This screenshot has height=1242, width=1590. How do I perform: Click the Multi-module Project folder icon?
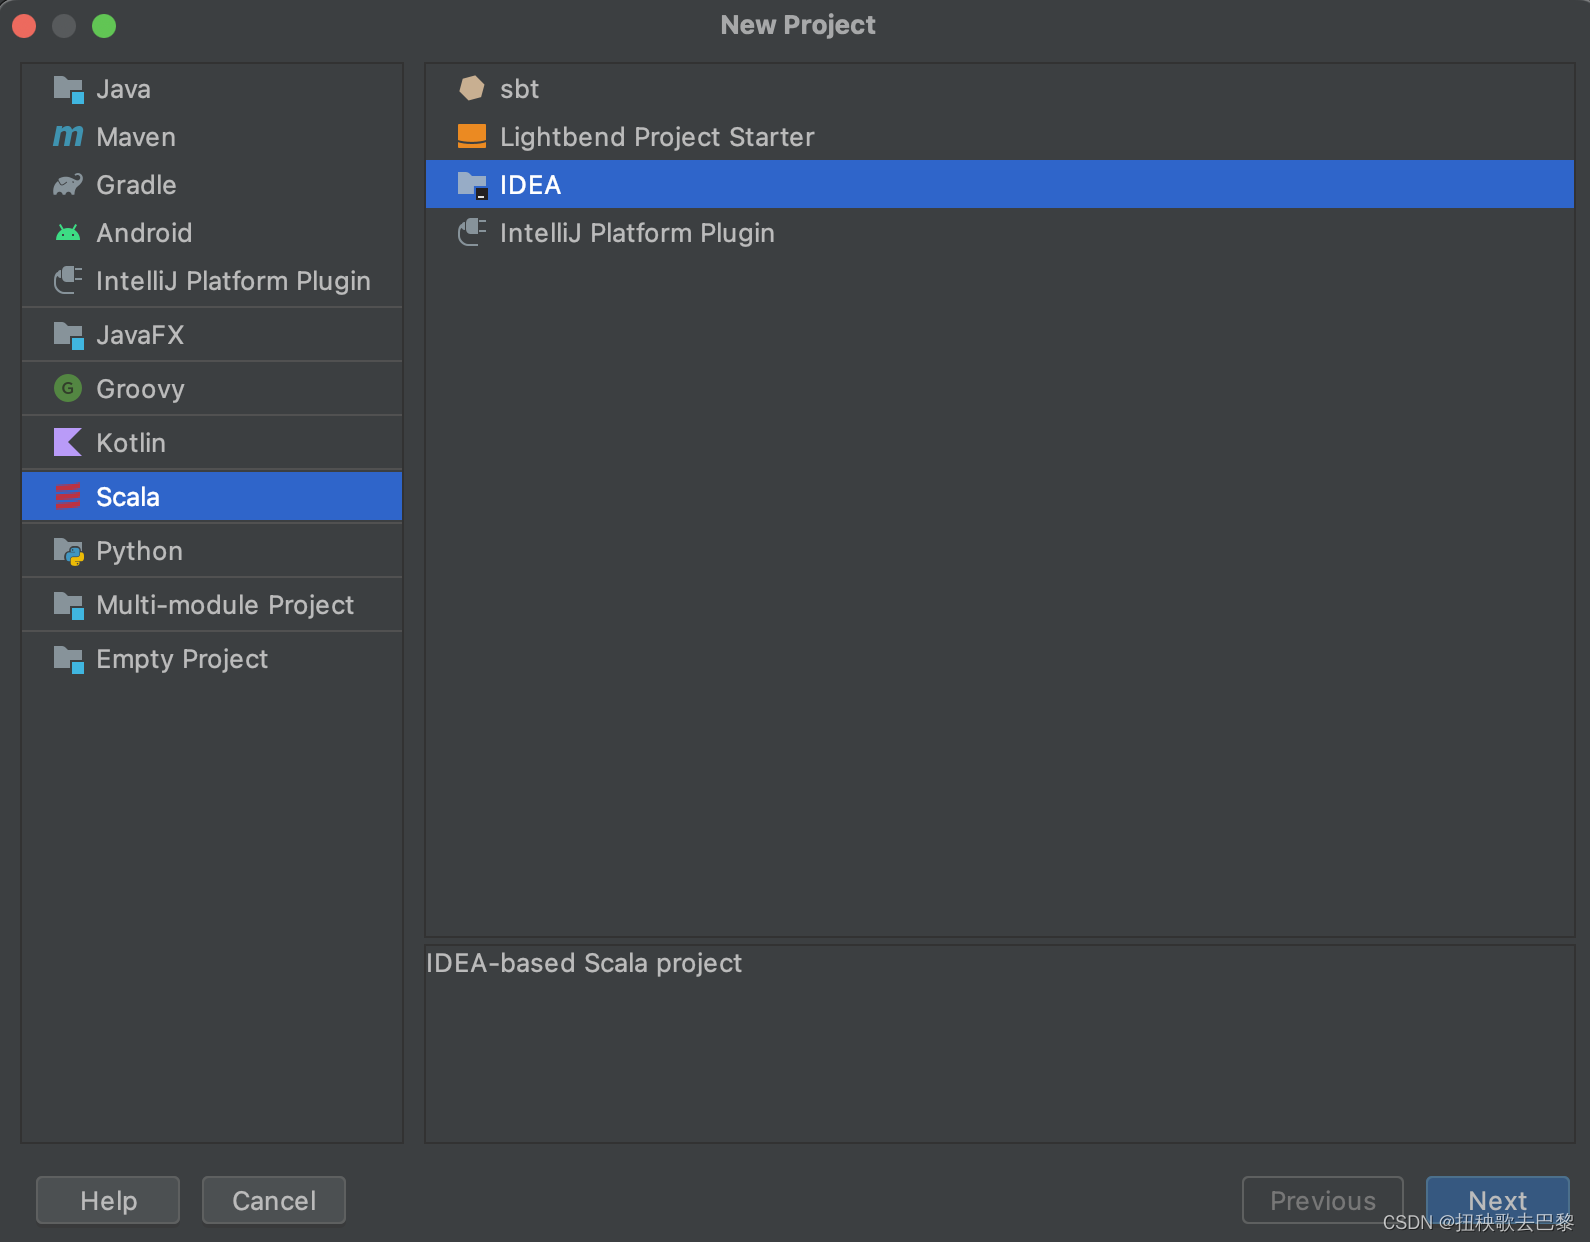(68, 605)
